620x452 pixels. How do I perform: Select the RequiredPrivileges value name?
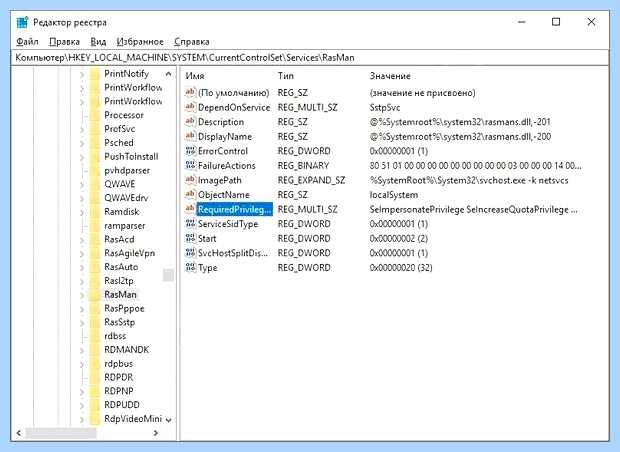point(234,210)
